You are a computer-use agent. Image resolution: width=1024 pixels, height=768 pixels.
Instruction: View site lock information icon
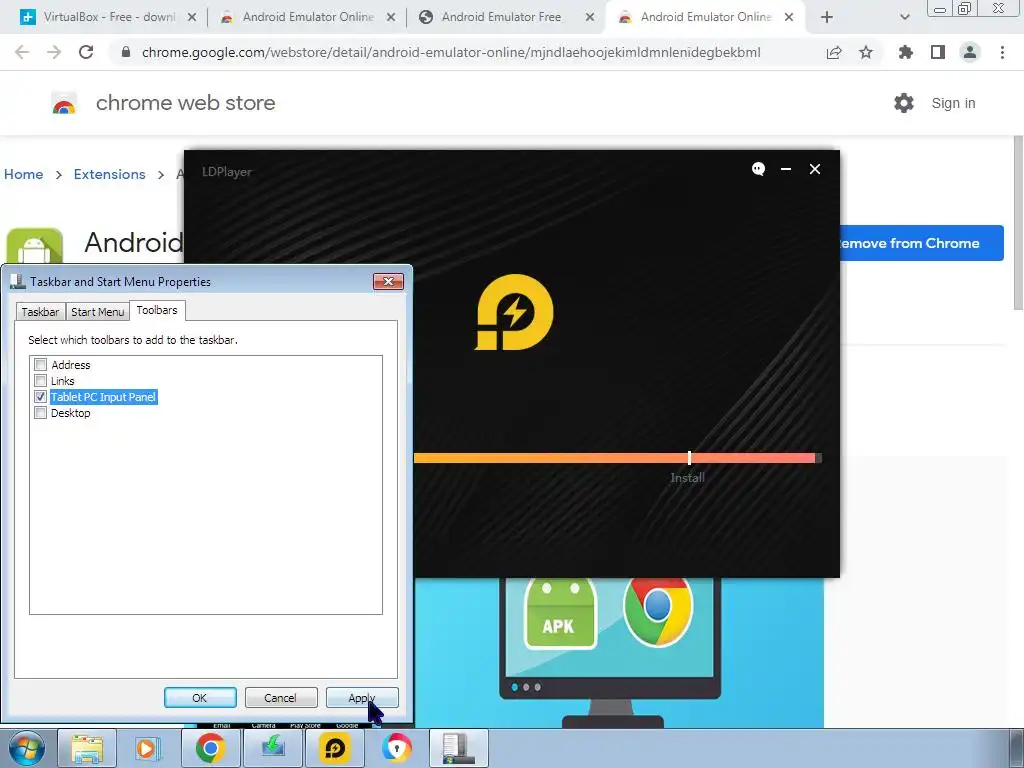(126, 52)
